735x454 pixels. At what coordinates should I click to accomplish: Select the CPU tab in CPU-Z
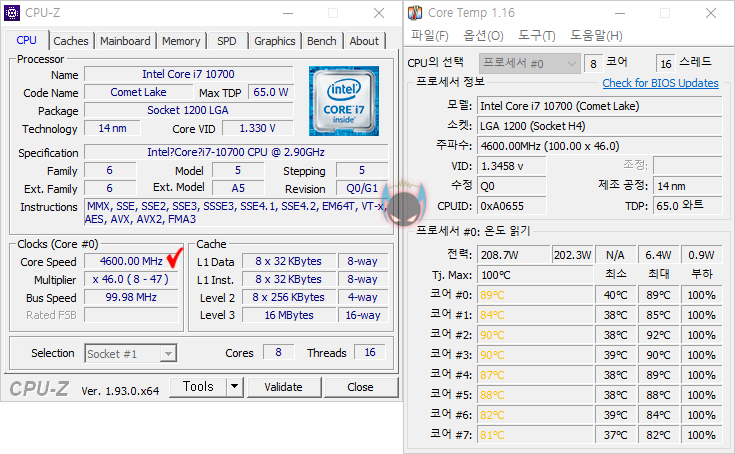(27, 40)
